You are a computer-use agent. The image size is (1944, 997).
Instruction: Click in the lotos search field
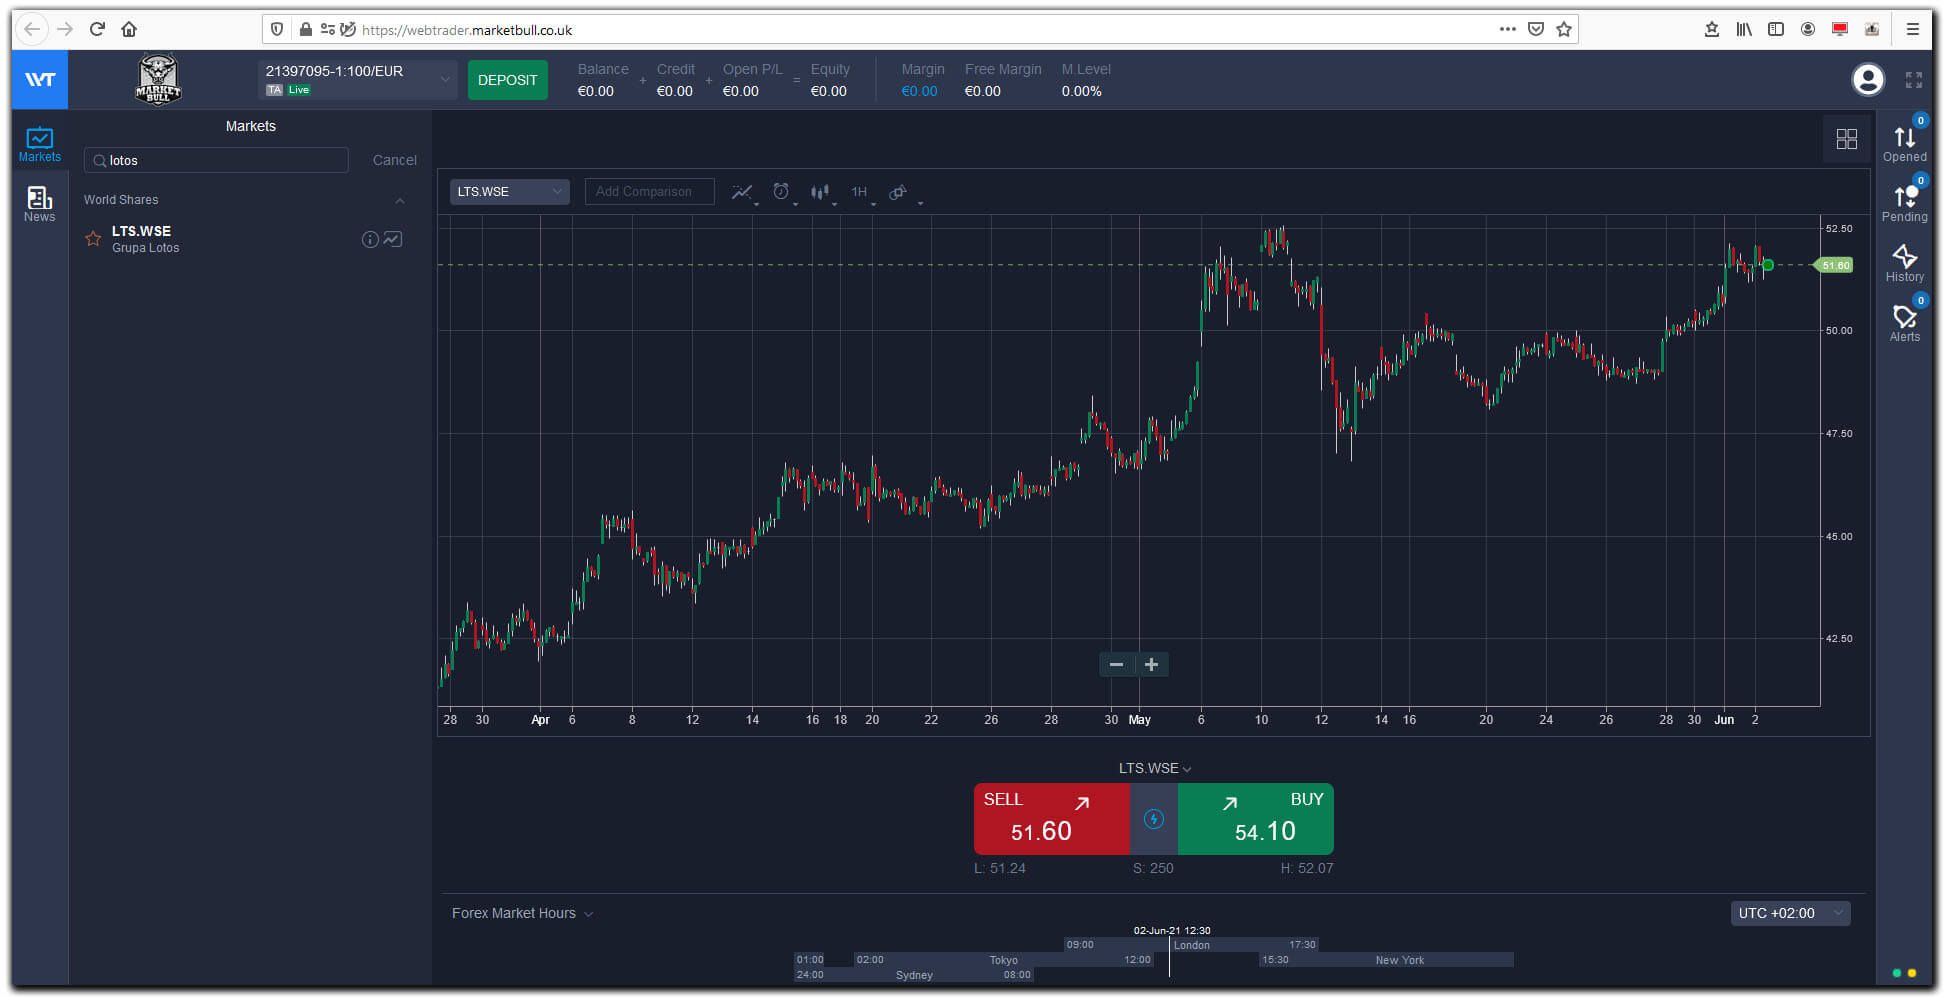216,160
